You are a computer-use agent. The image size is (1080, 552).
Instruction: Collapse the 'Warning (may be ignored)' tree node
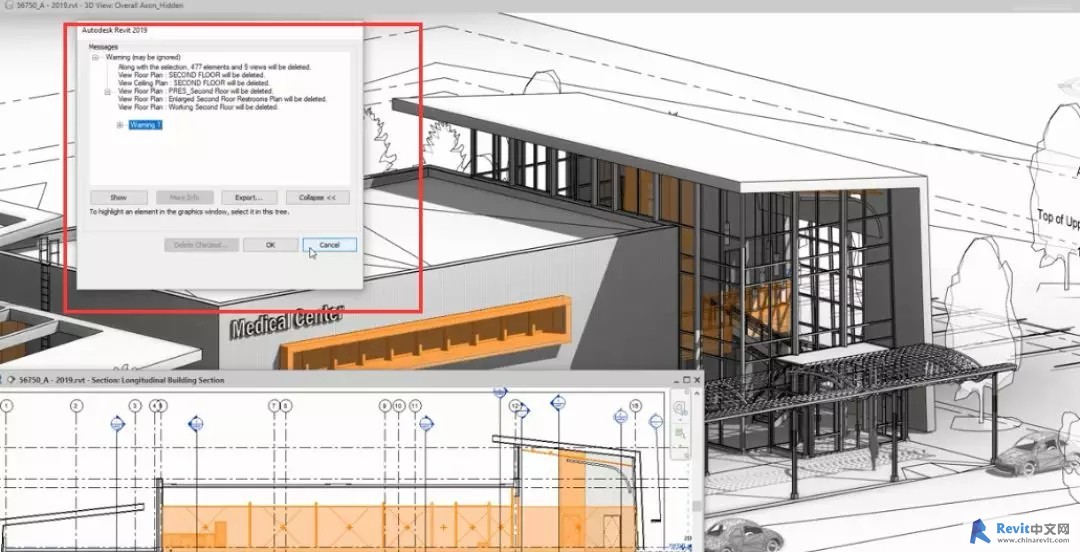click(96, 58)
